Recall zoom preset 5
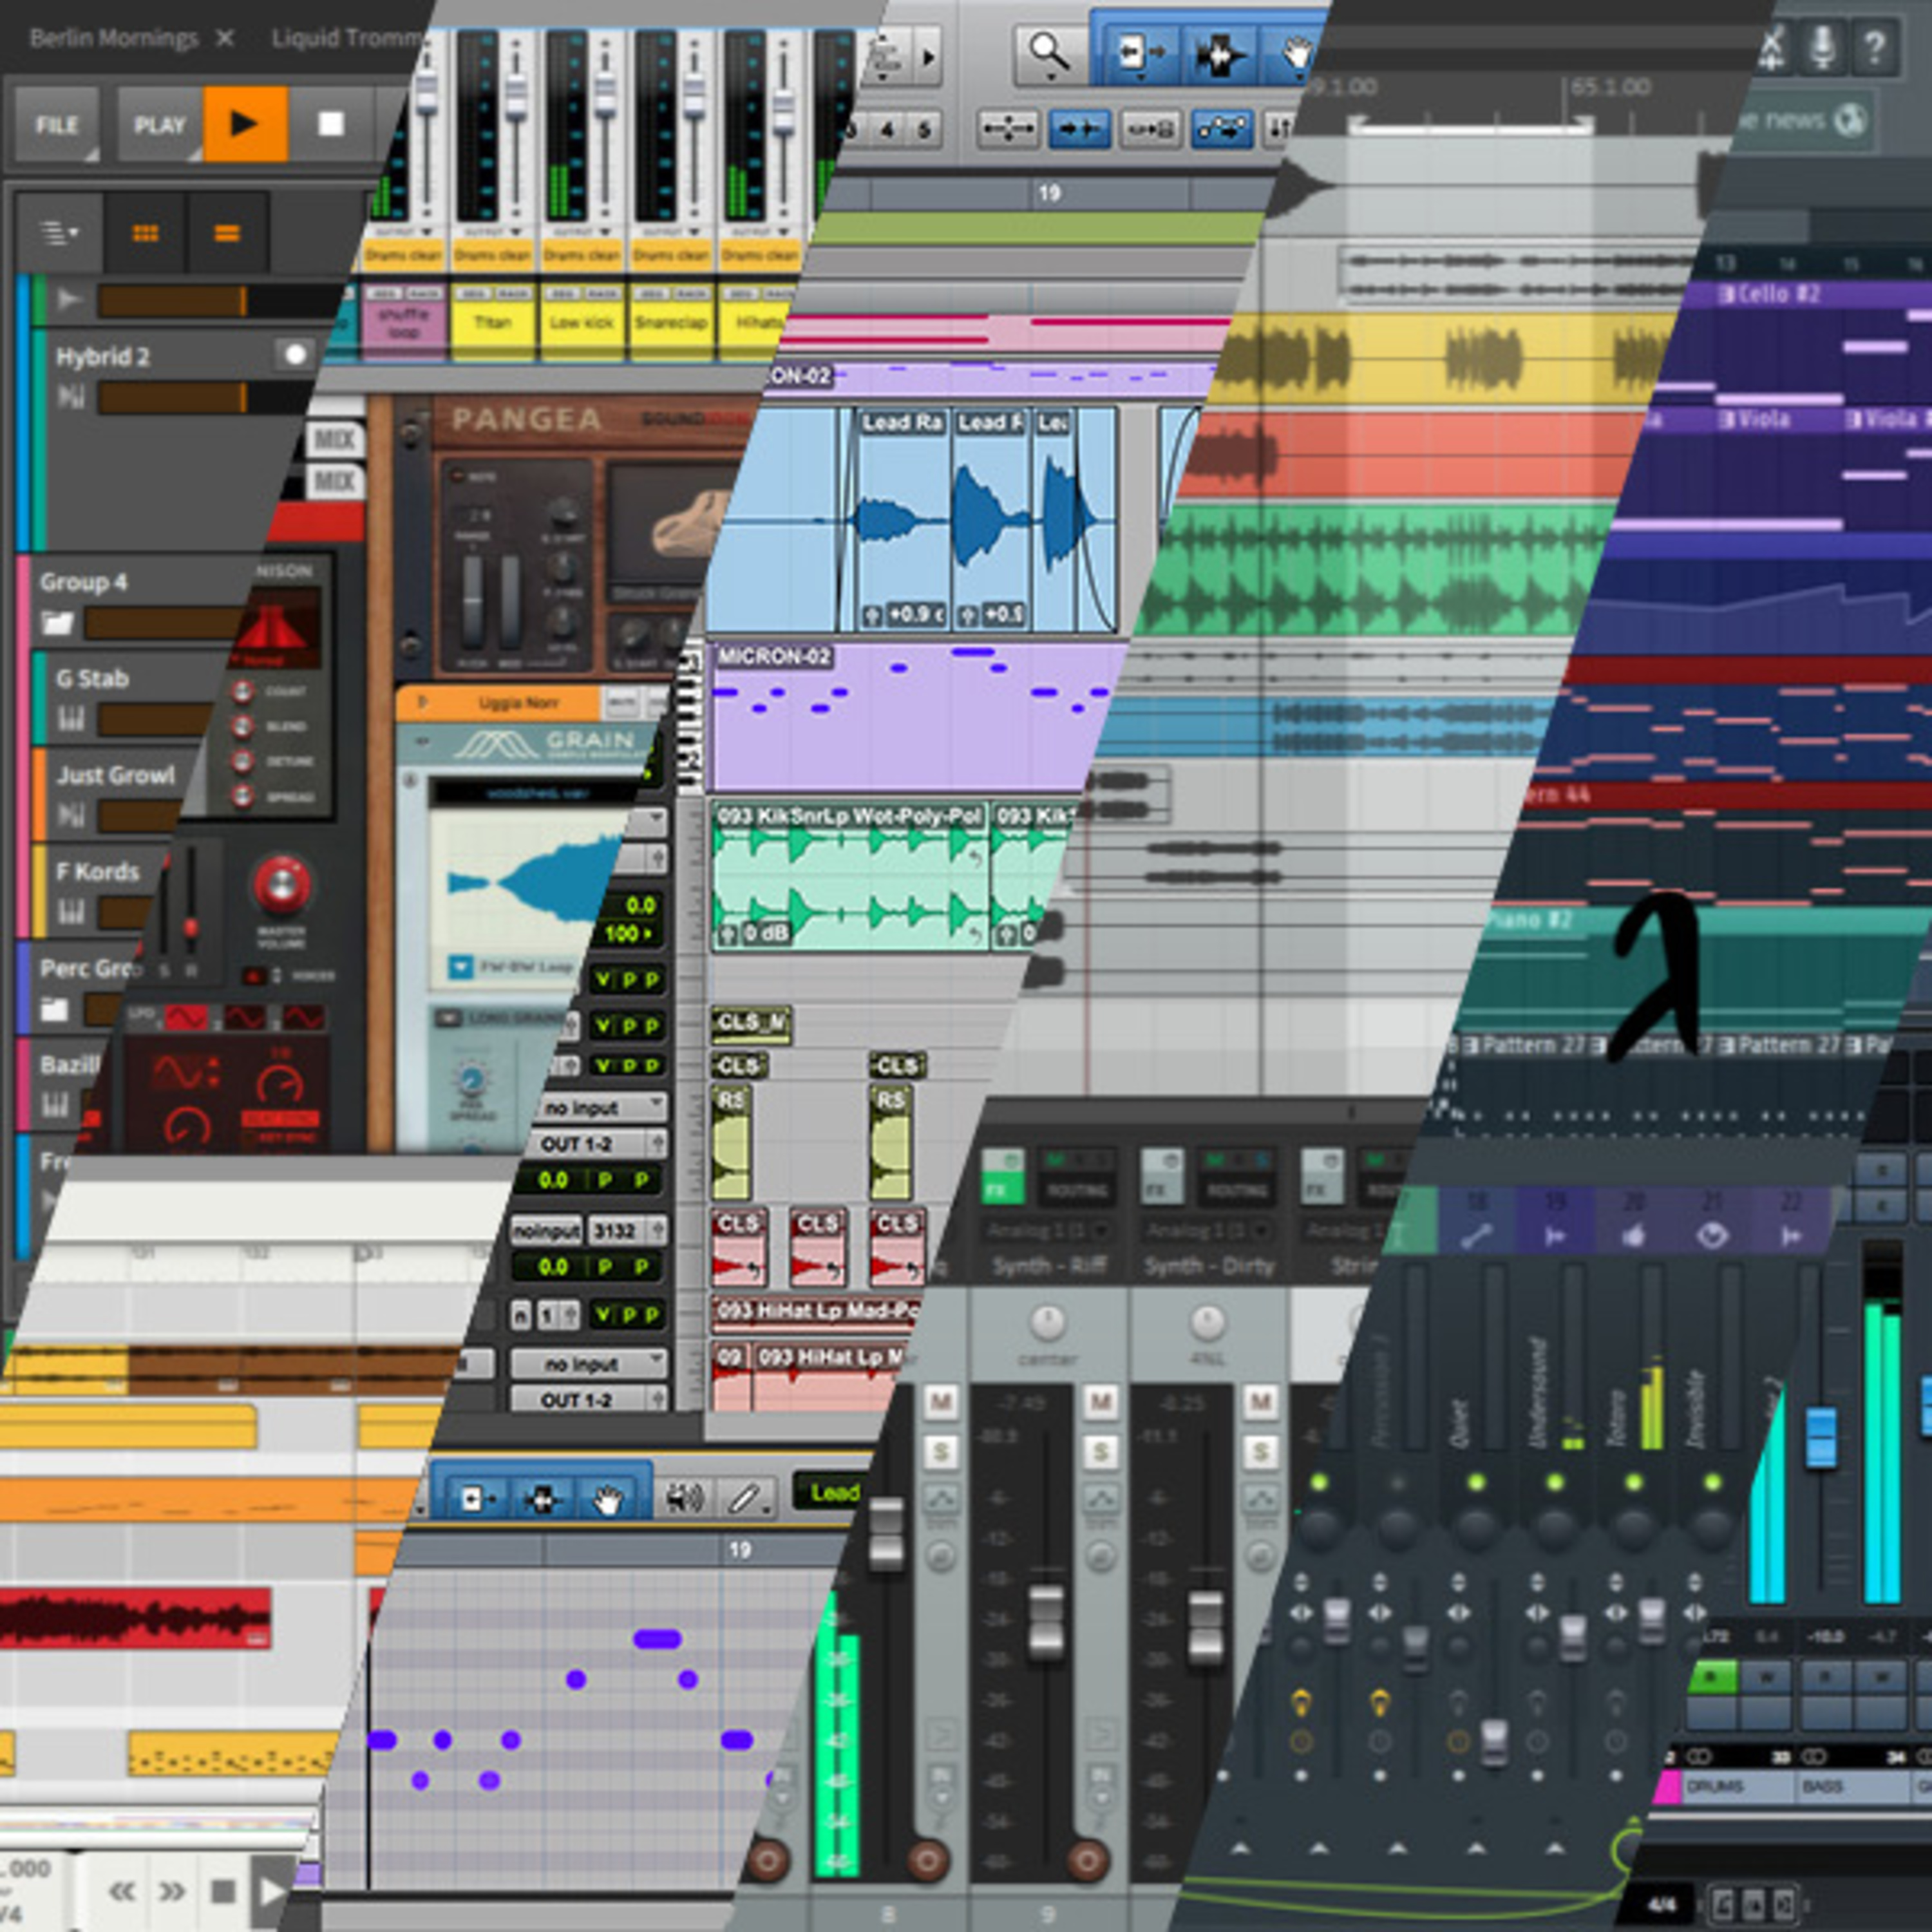This screenshot has width=1932, height=1932. point(923,130)
